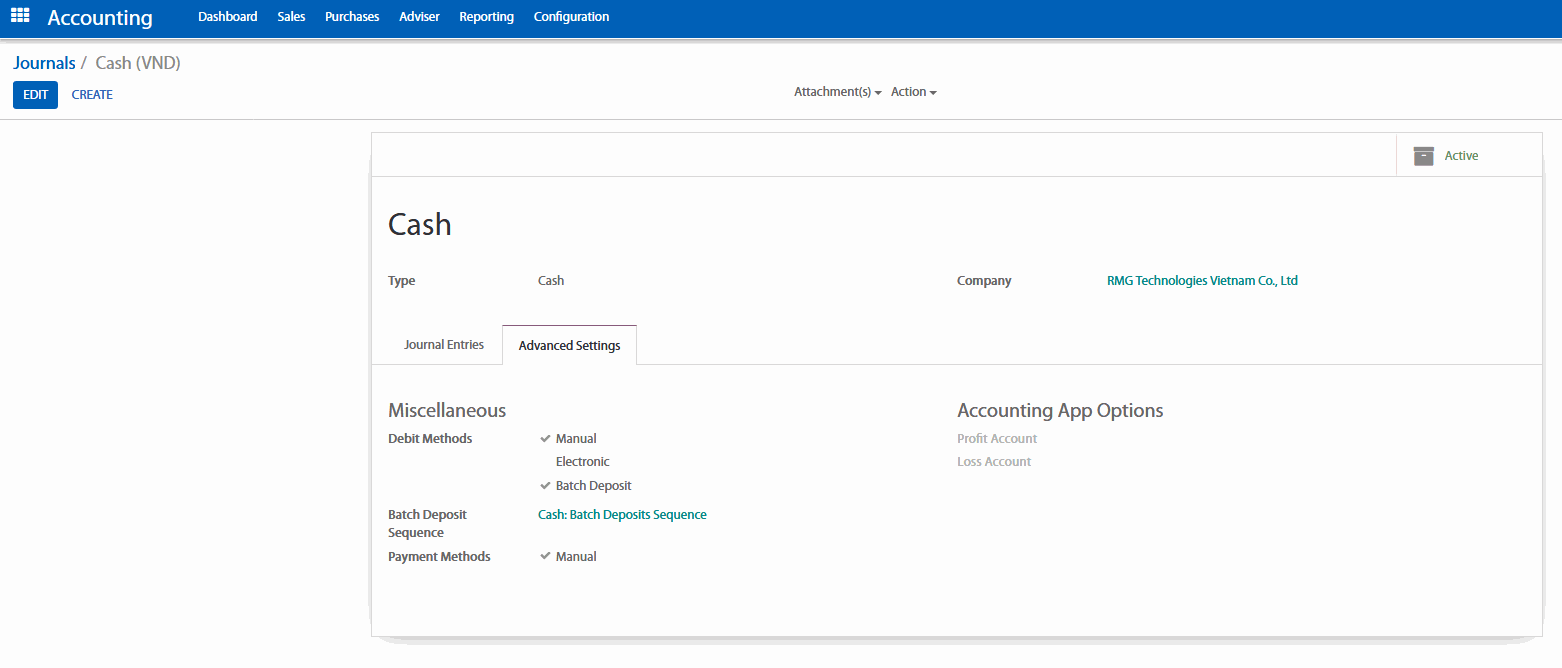
Task: Toggle the Manual debit method checkmark
Action: [545, 439]
